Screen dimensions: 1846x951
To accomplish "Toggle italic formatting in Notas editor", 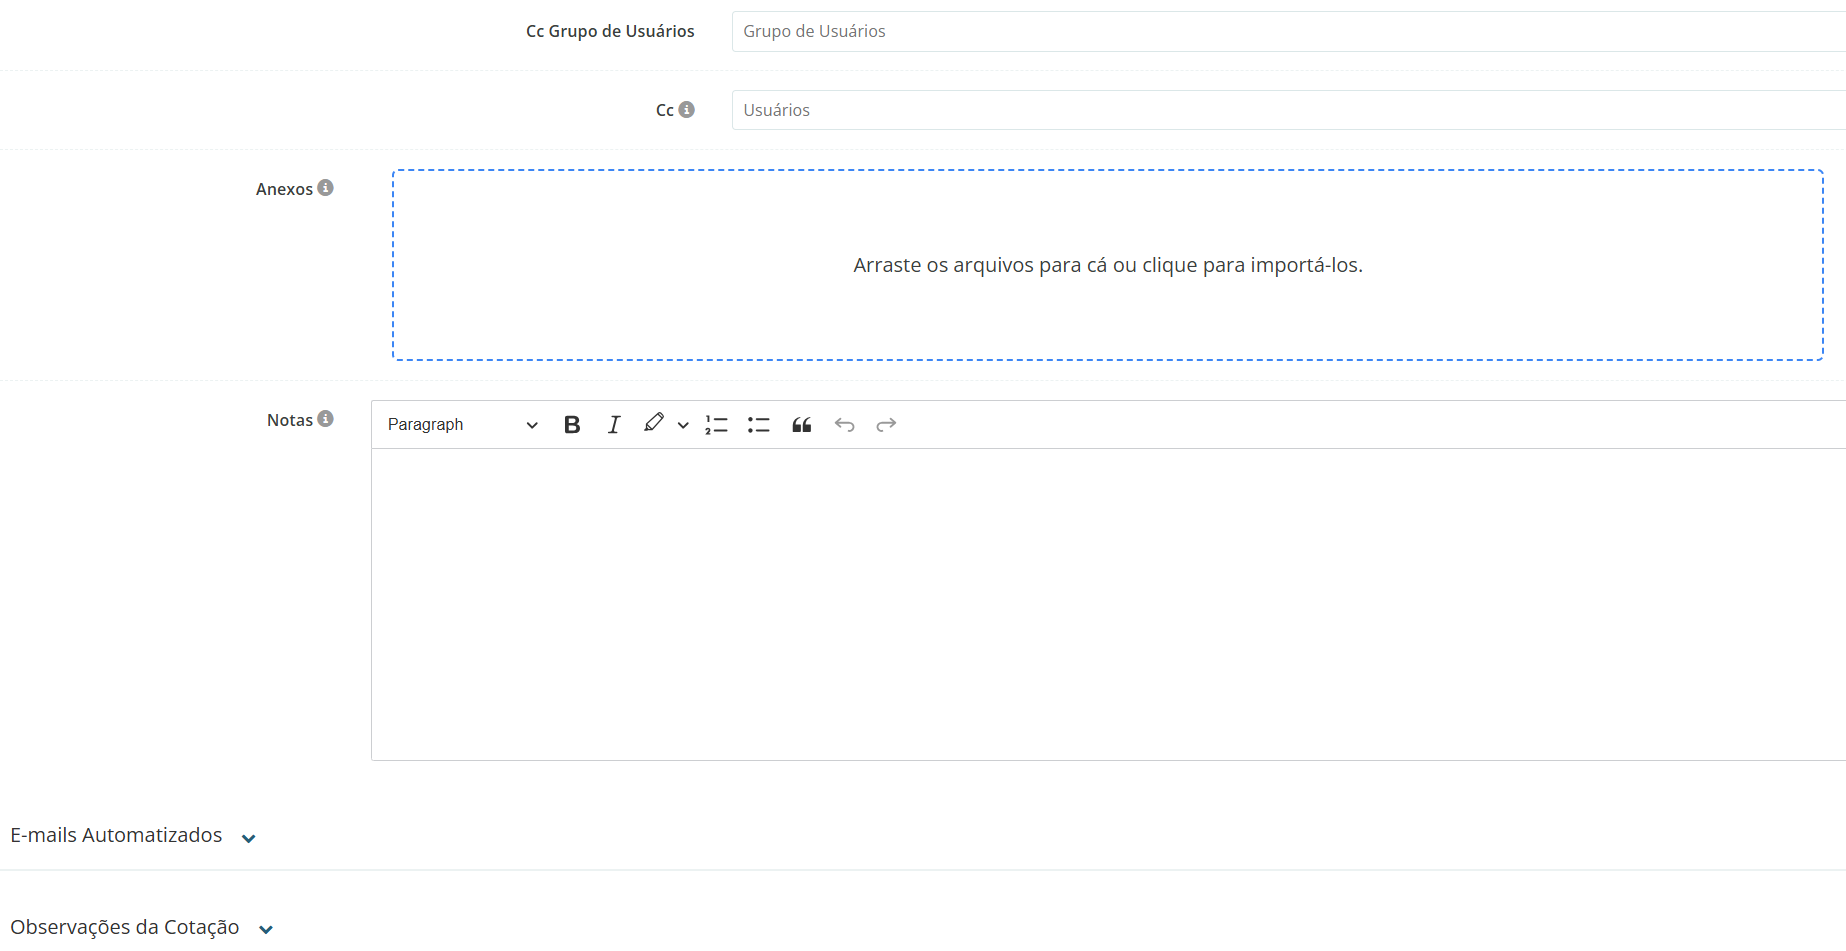I will (614, 425).
